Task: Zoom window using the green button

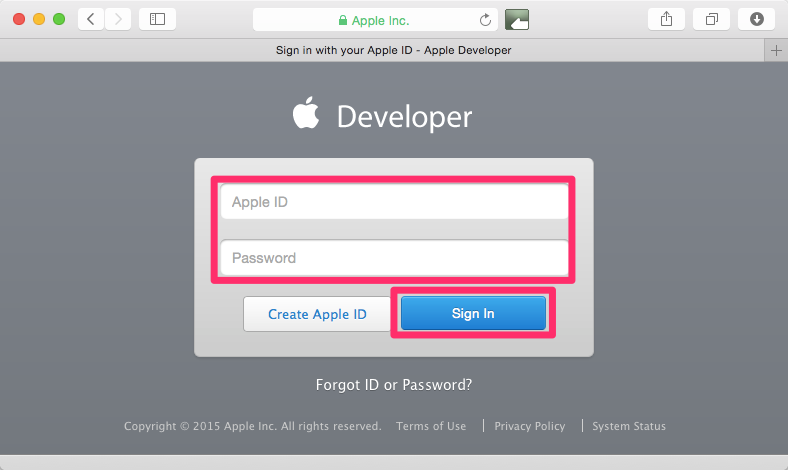Action: pos(59,20)
